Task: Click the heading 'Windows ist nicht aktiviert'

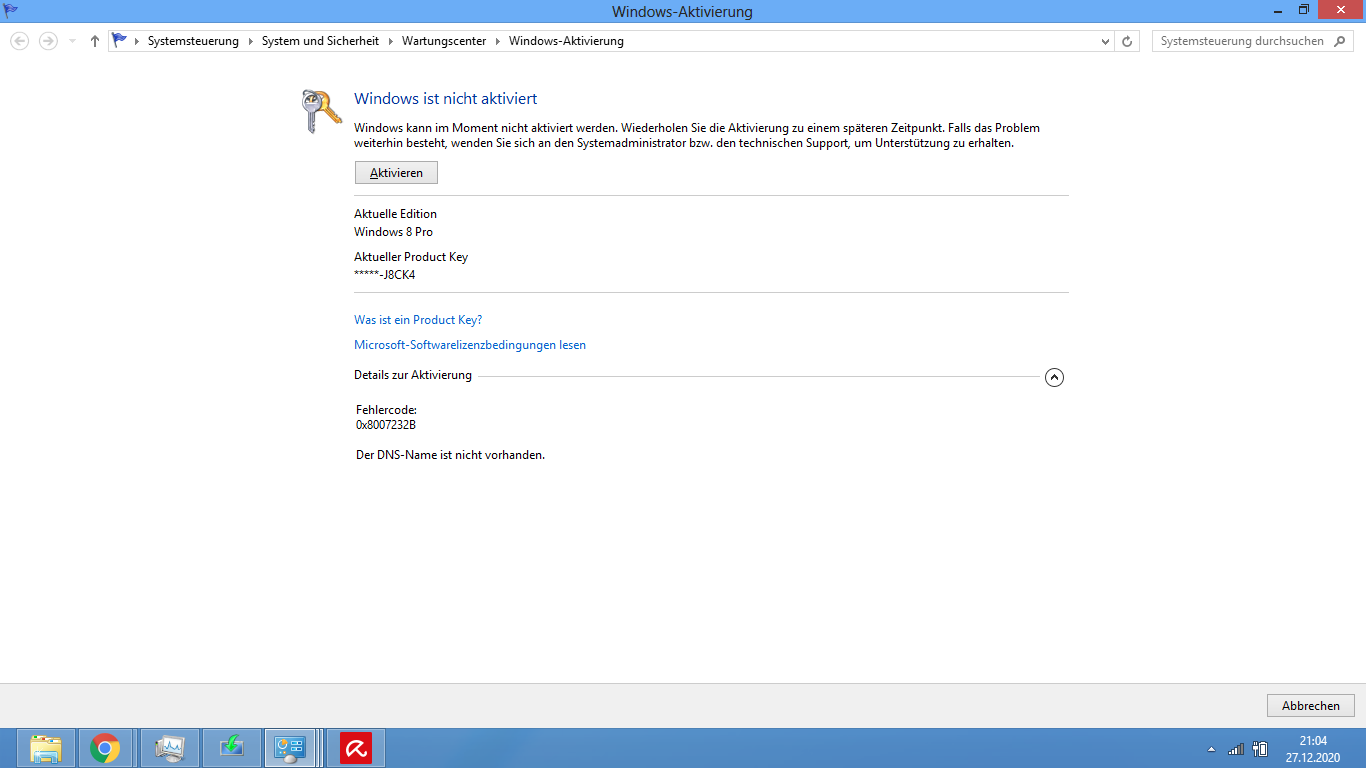Action: point(446,99)
